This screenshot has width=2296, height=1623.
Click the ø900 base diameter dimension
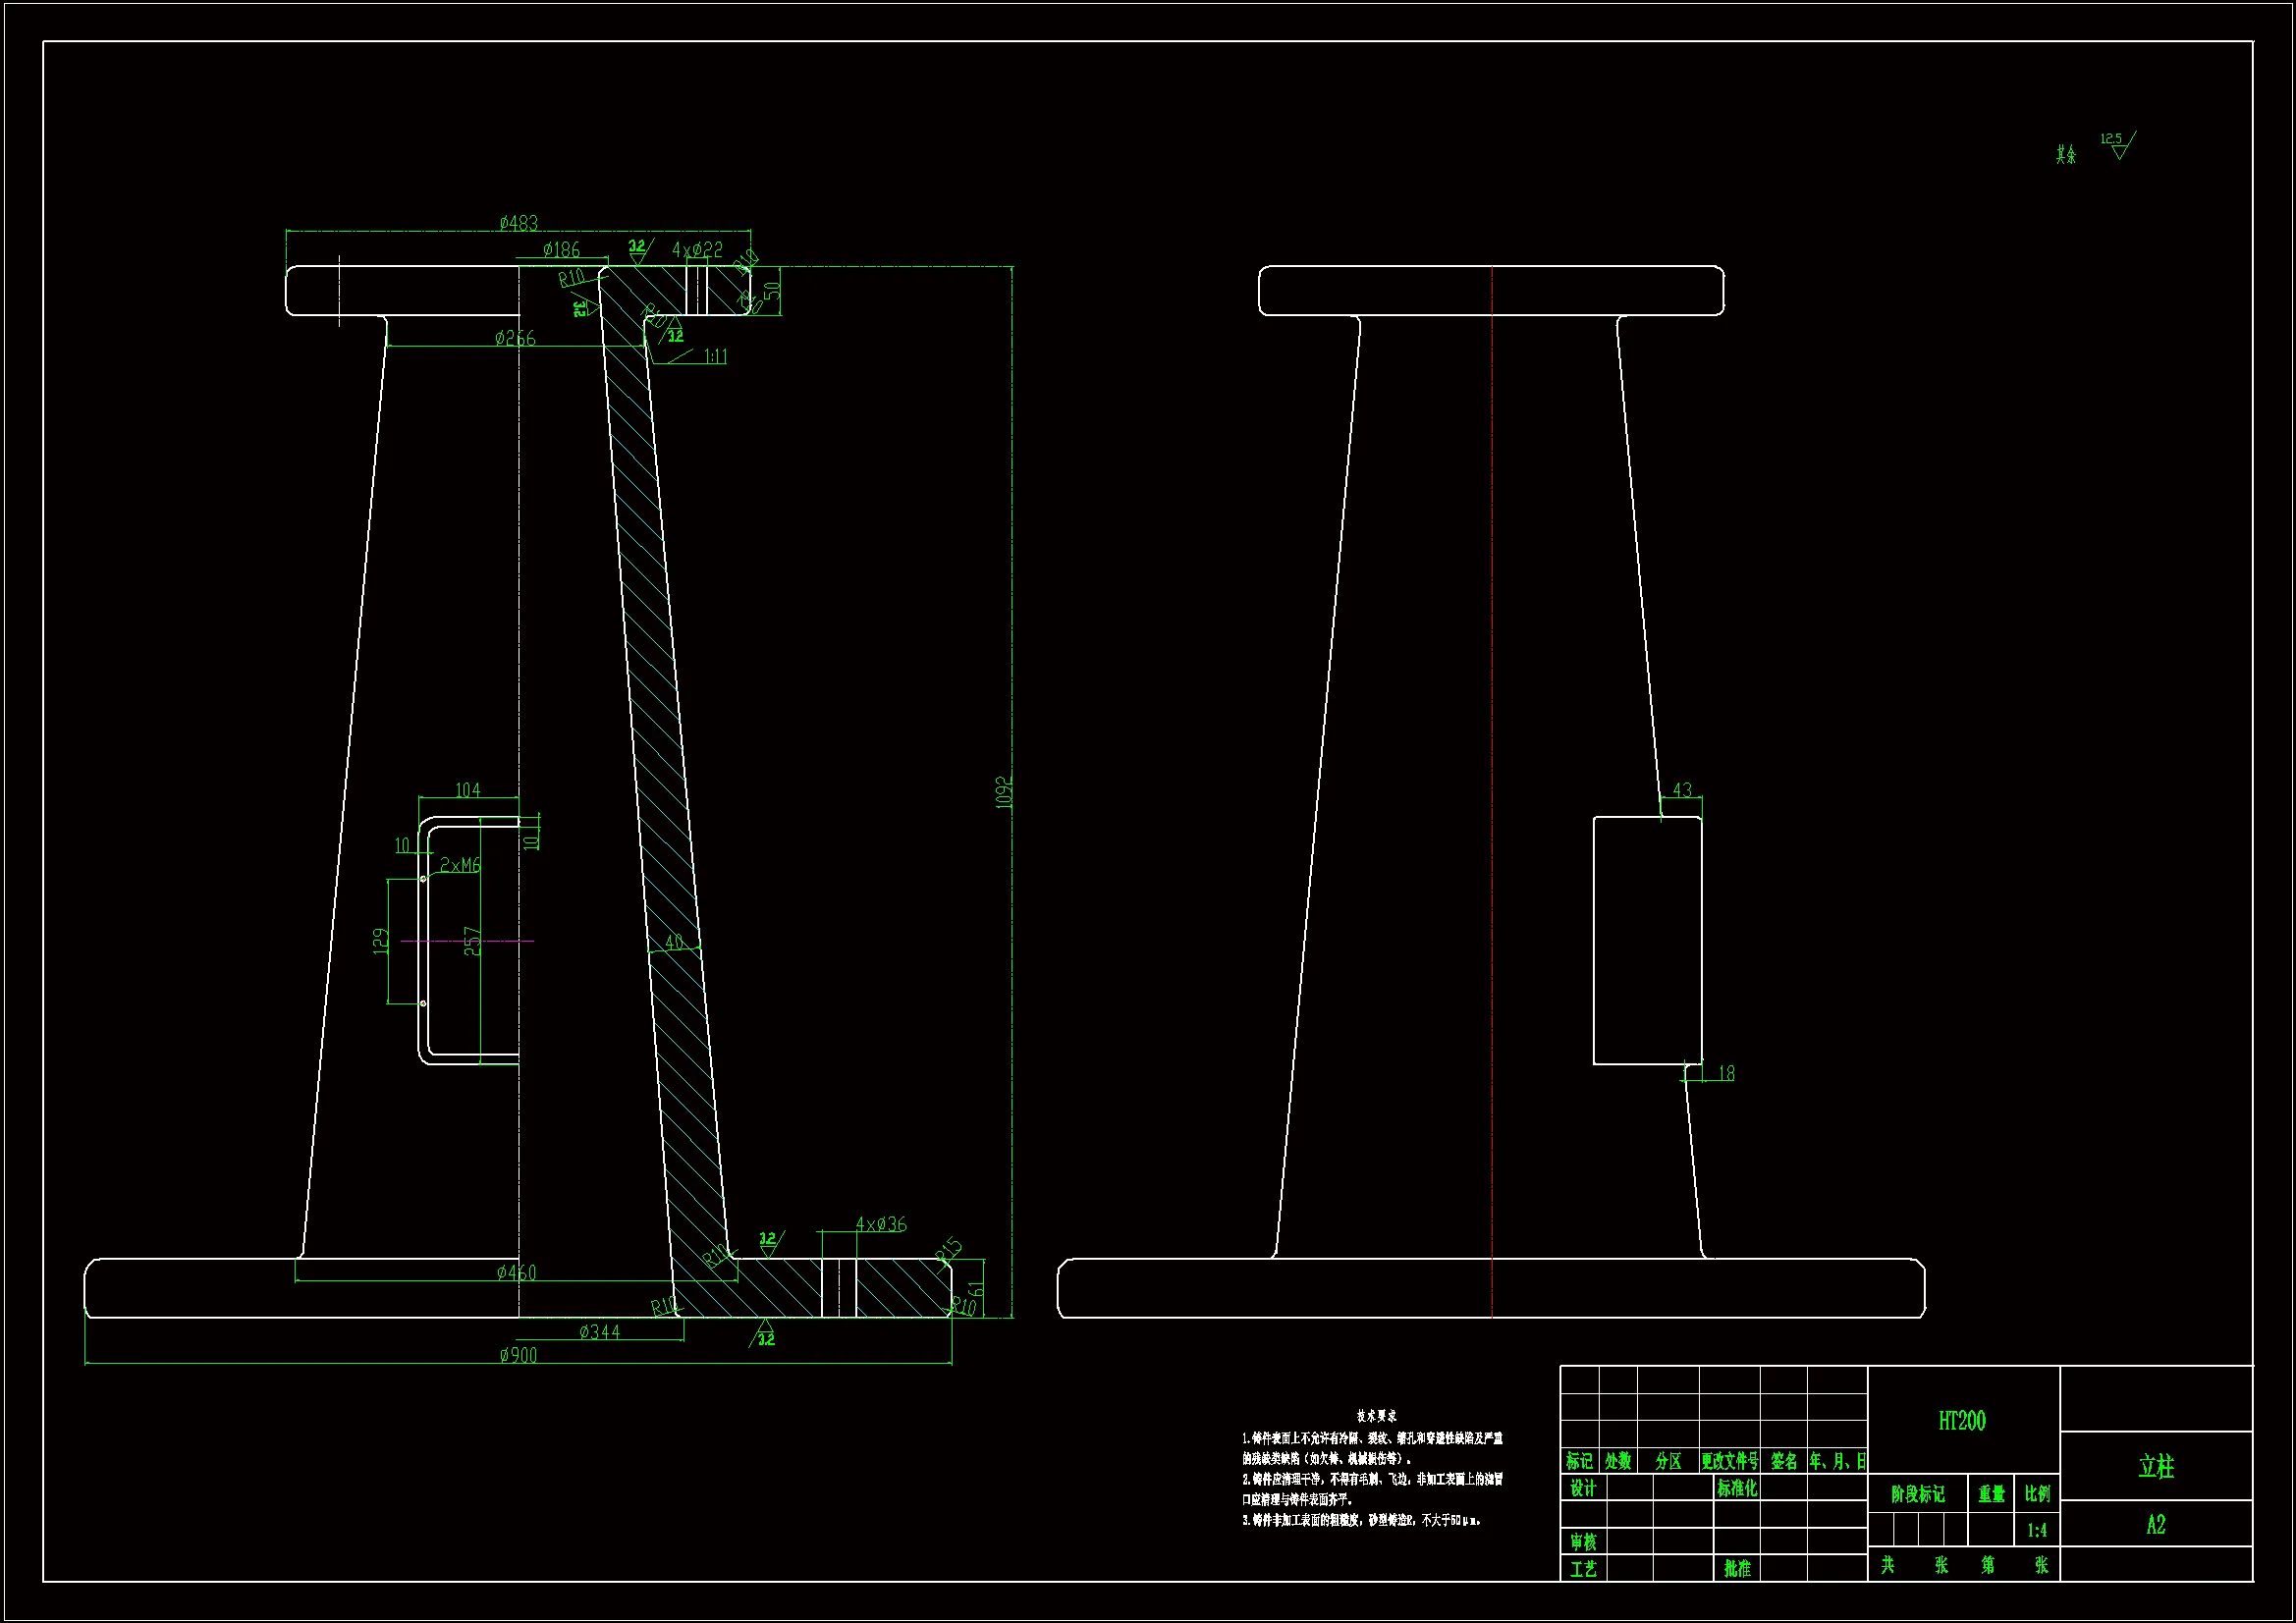click(x=518, y=1355)
